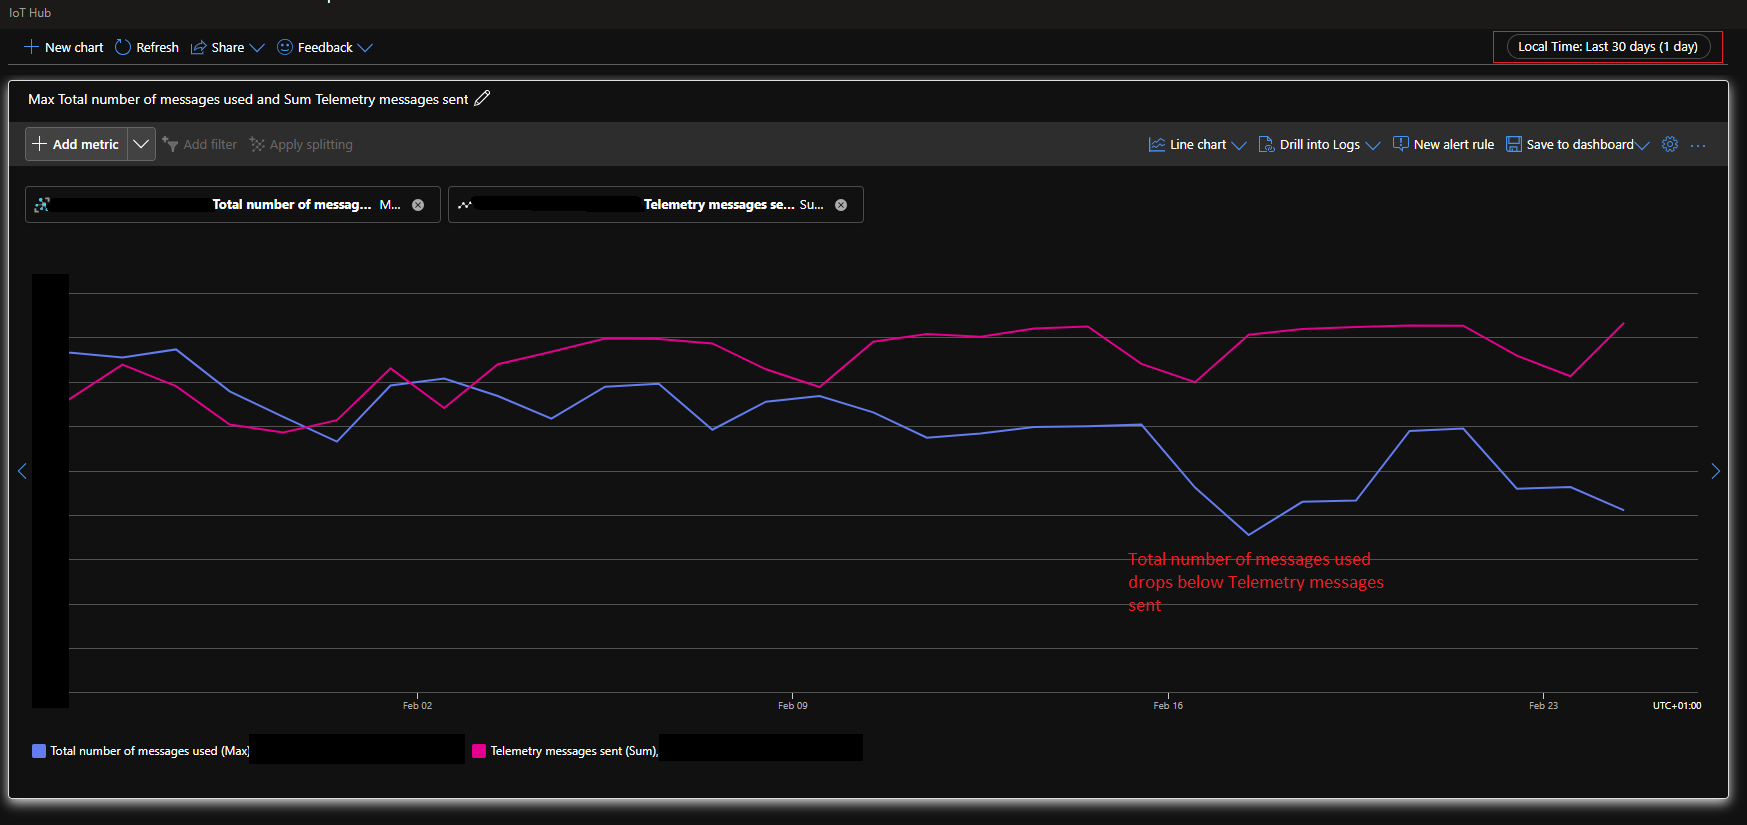This screenshot has height=825, width=1747.
Task: Click the Drill into Logs icon
Action: pos(1266,144)
